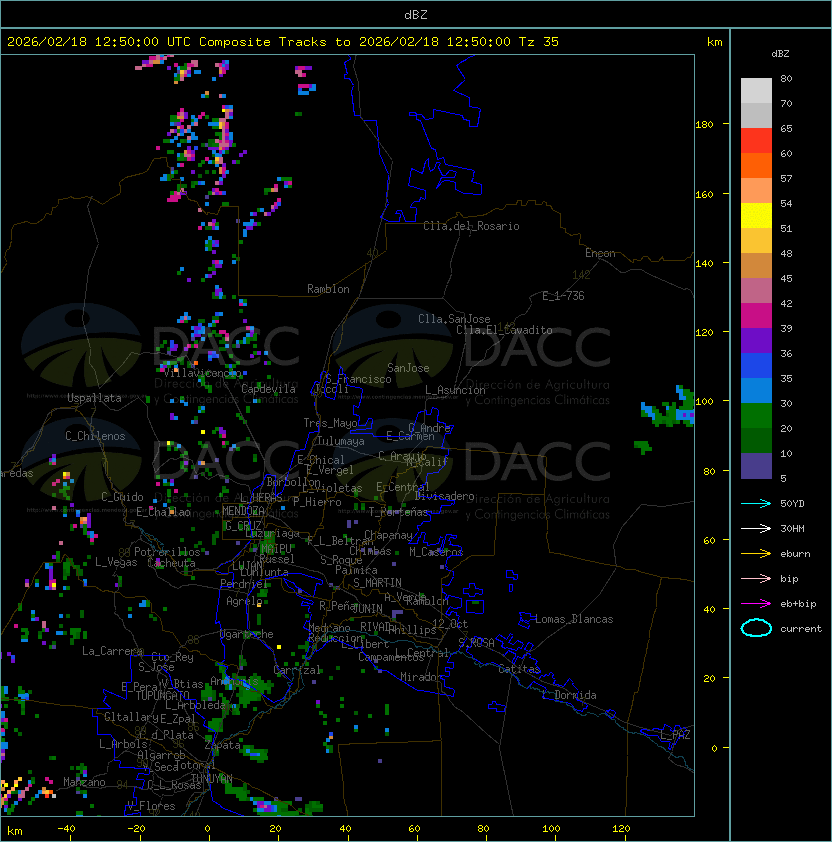832x842 pixels.
Task: Pick the tan 45-48 dBZ swatch
Action: tap(756, 265)
